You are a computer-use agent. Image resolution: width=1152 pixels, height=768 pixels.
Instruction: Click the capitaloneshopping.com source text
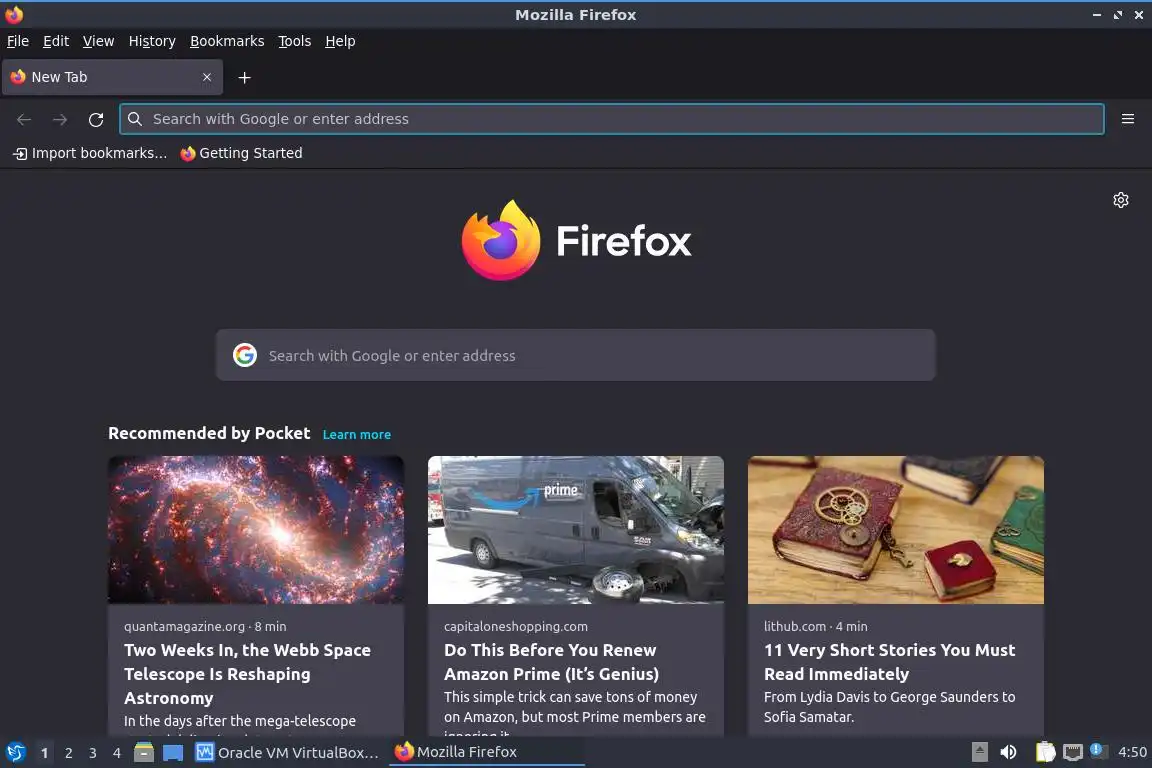click(516, 626)
